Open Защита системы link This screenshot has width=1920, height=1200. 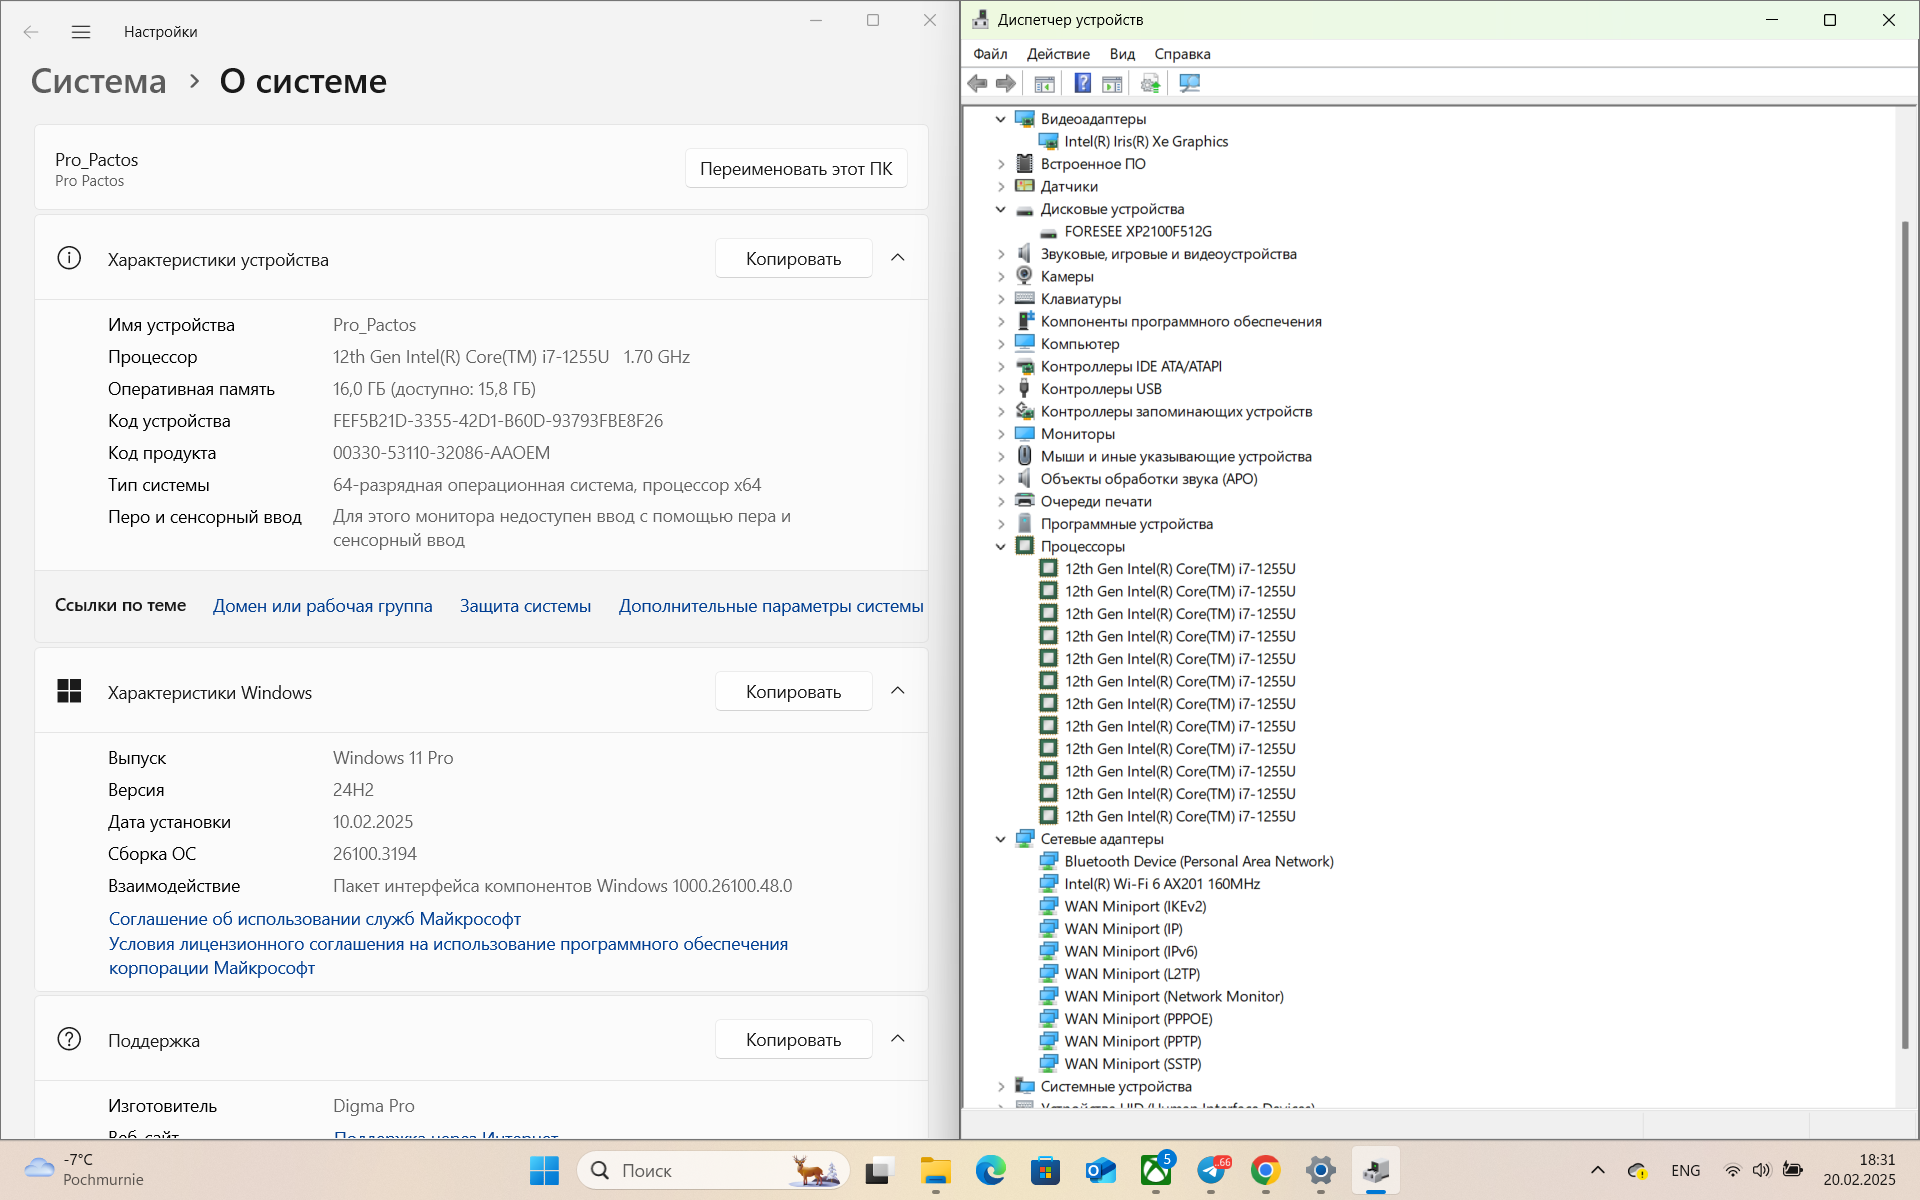[x=525, y=606]
